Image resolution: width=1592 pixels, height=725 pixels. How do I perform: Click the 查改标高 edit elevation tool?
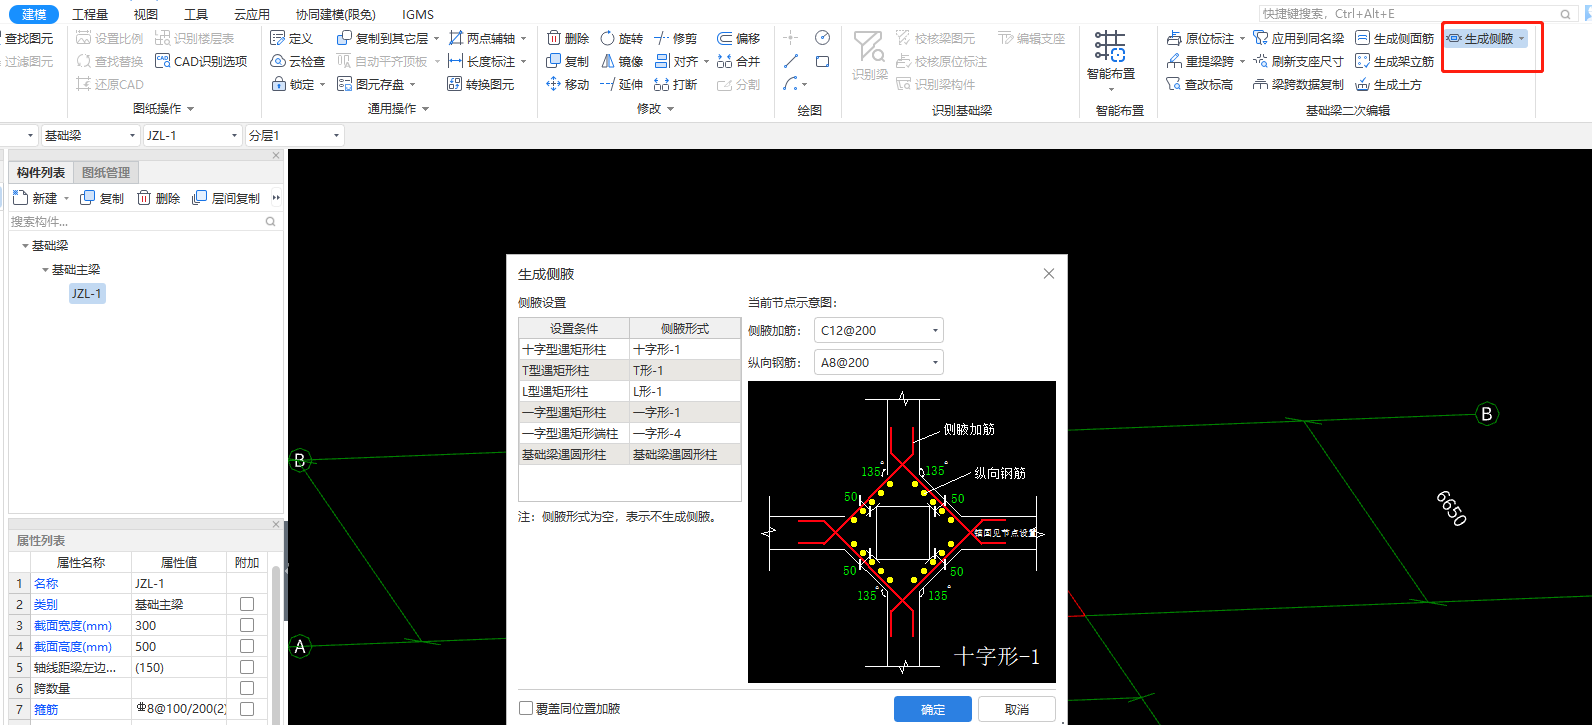(x=1200, y=84)
